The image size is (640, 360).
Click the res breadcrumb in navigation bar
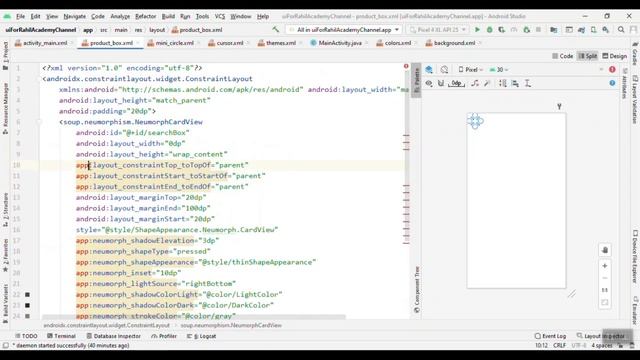[x=138, y=30]
